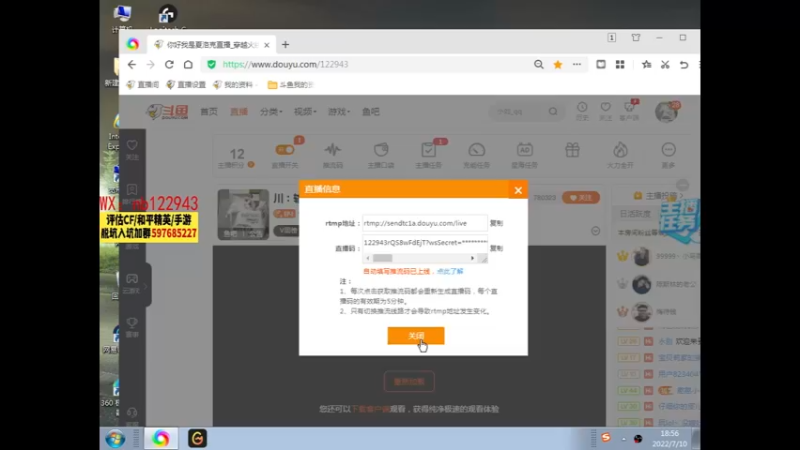
Task: Go to the 首页 nav item
Action: click(x=209, y=112)
